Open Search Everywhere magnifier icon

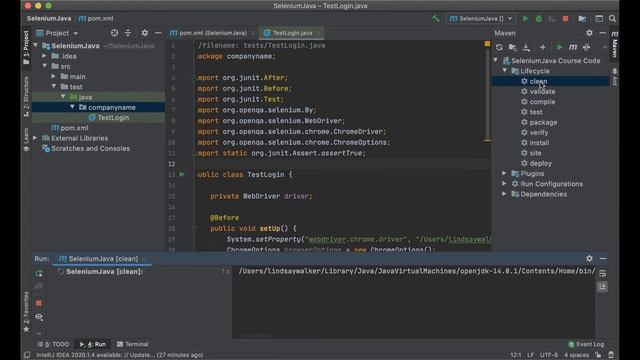click(x=612, y=19)
